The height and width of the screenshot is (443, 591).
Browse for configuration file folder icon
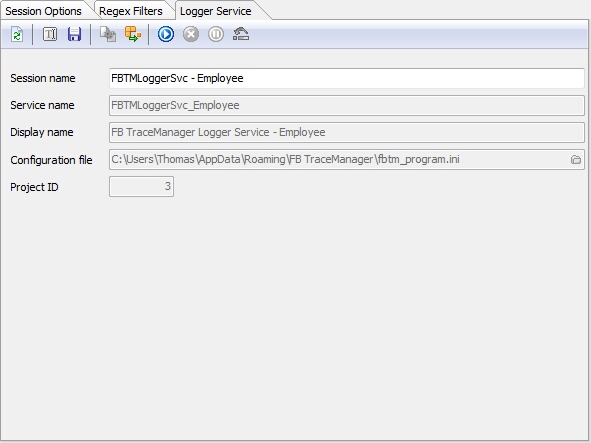[x=576, y=159]
